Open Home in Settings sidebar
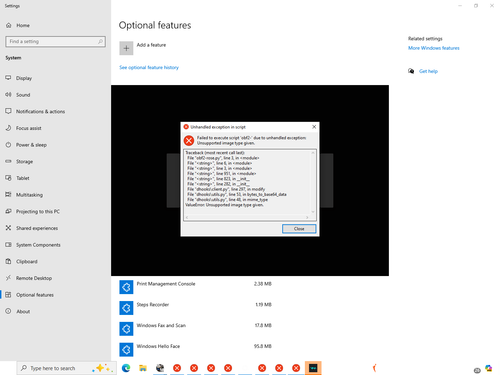 tap(23, 25)
